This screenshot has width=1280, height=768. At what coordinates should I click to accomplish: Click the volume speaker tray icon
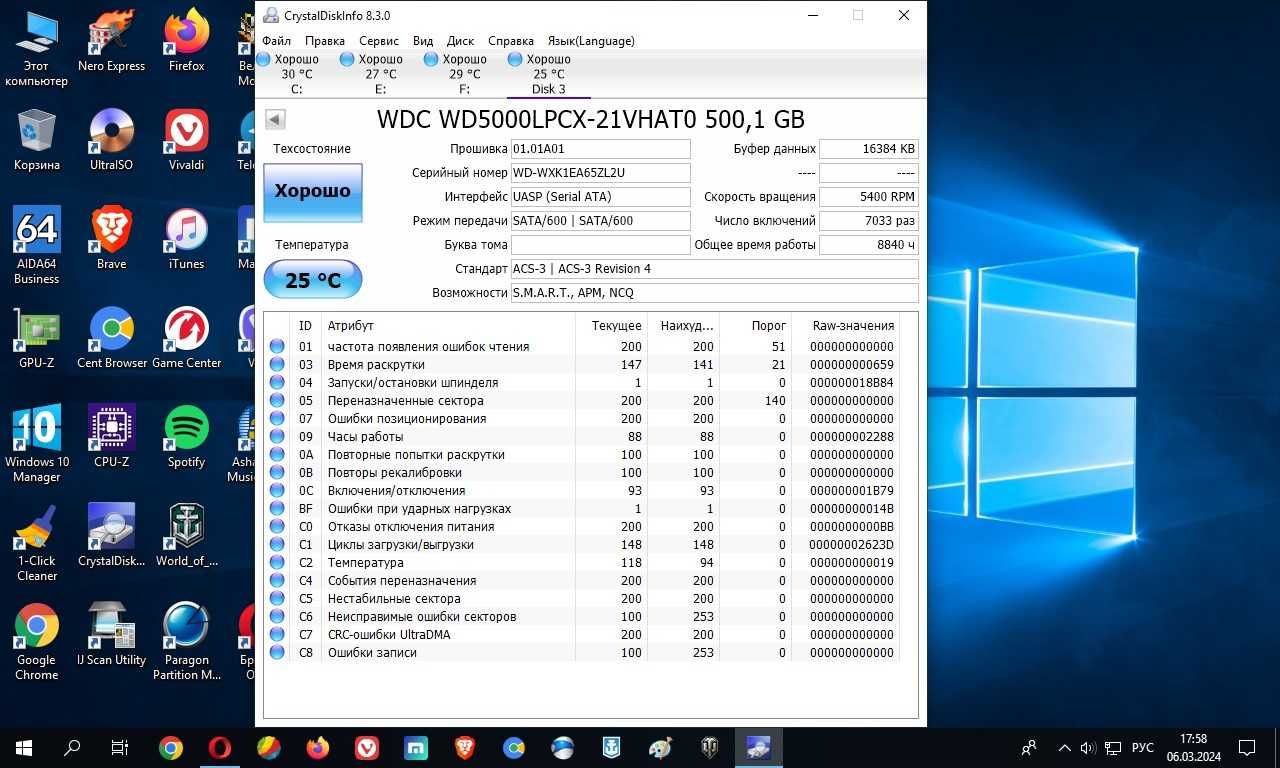point(1088,747)
